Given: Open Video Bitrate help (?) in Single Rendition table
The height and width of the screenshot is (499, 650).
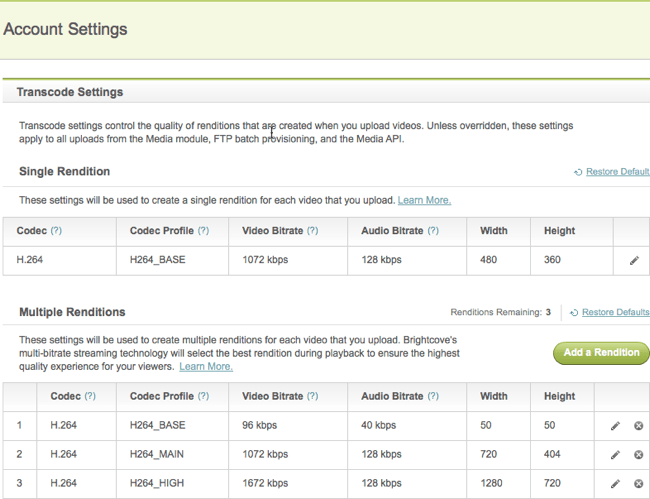Looking at the screenshot, I should click(313, 231).
